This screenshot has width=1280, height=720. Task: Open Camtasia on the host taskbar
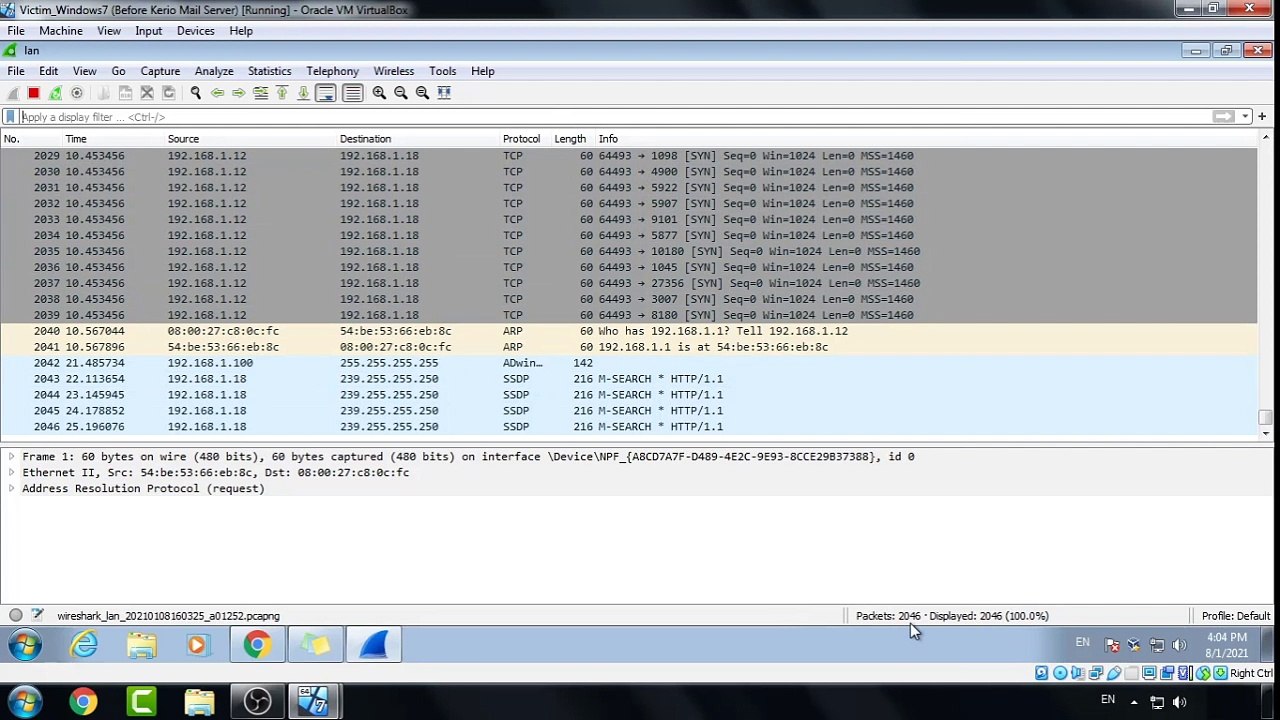(141, 701)
